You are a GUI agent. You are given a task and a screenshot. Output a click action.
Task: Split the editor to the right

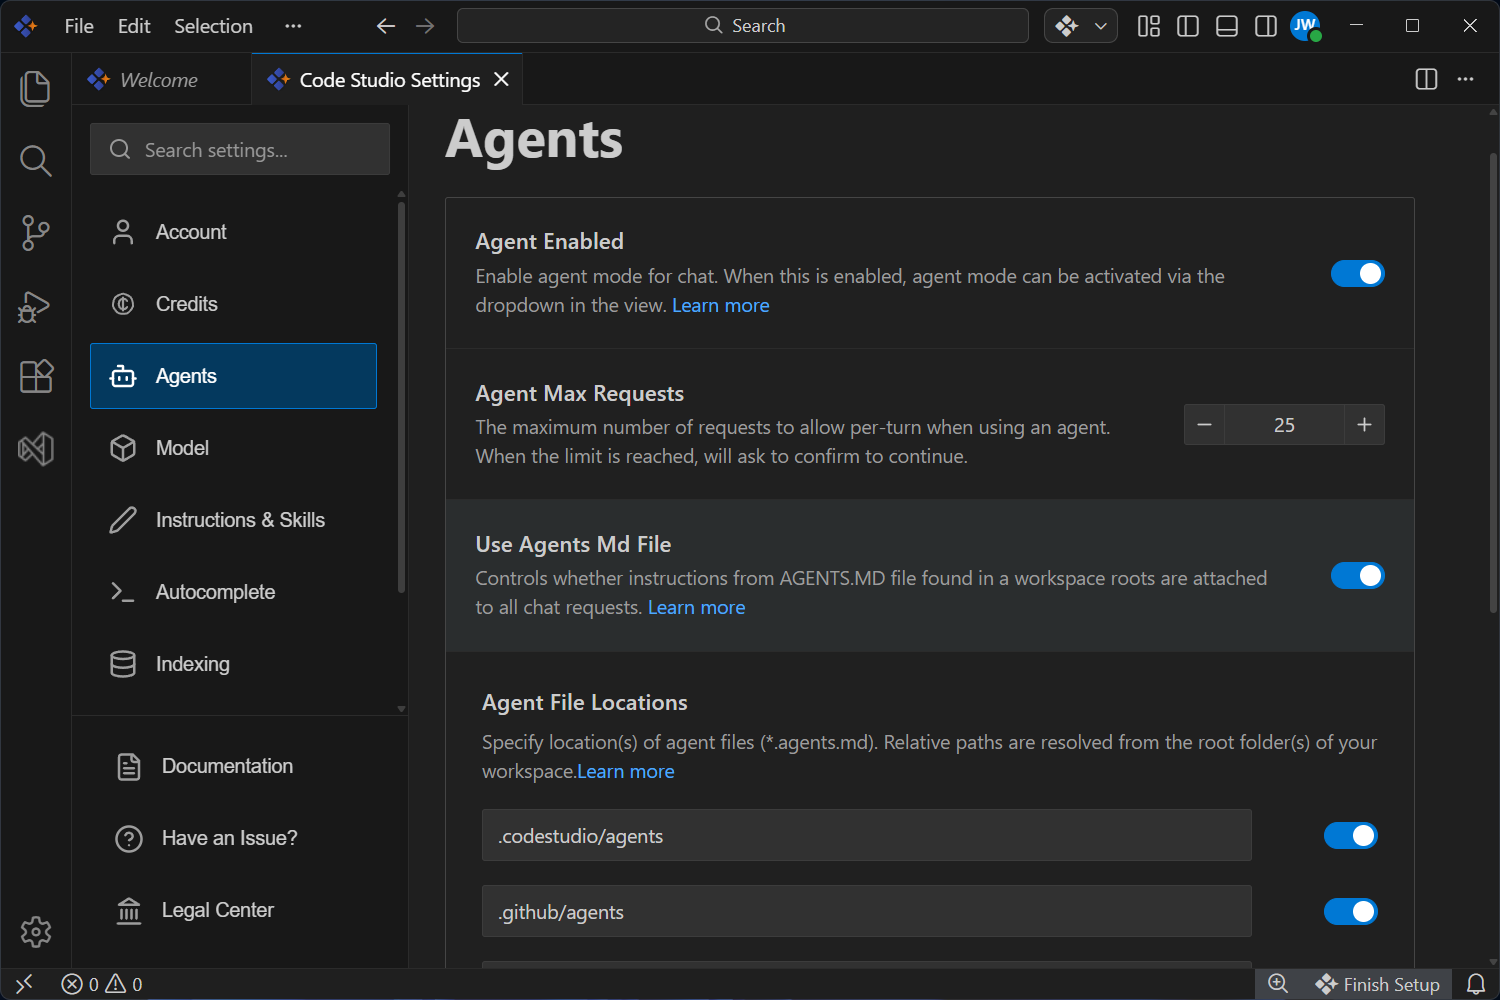pos(1427,79)
